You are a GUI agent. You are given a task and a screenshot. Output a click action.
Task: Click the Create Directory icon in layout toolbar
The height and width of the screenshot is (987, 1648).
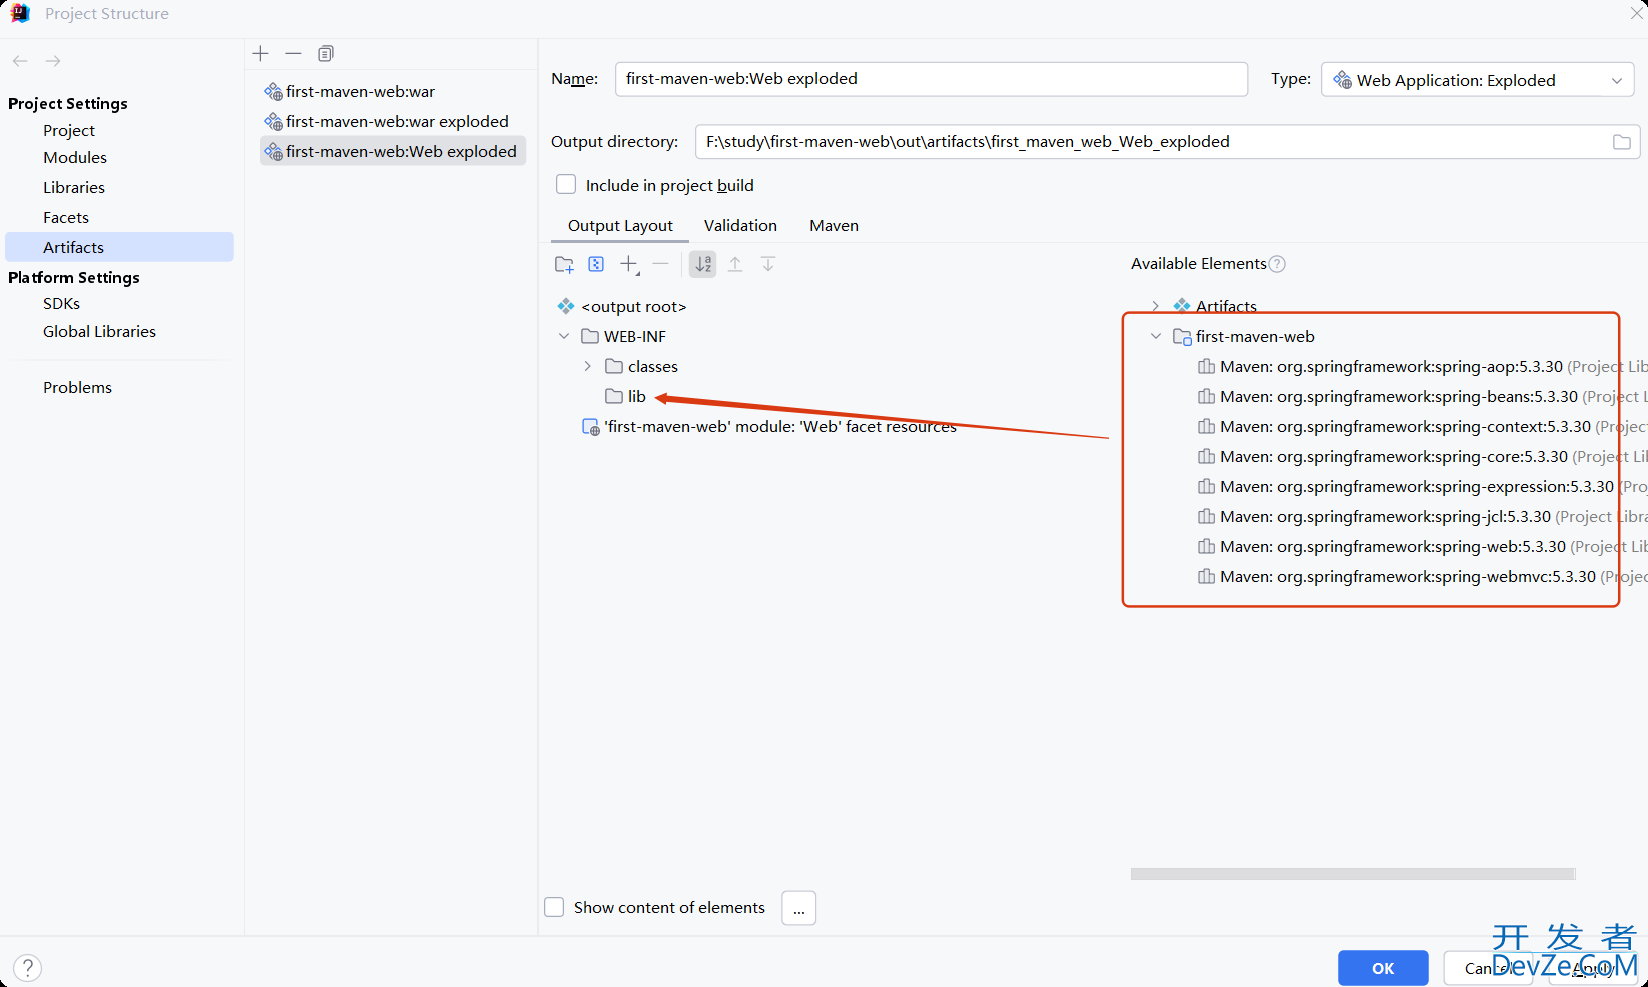pyautogui.click(x=564, y=264)
